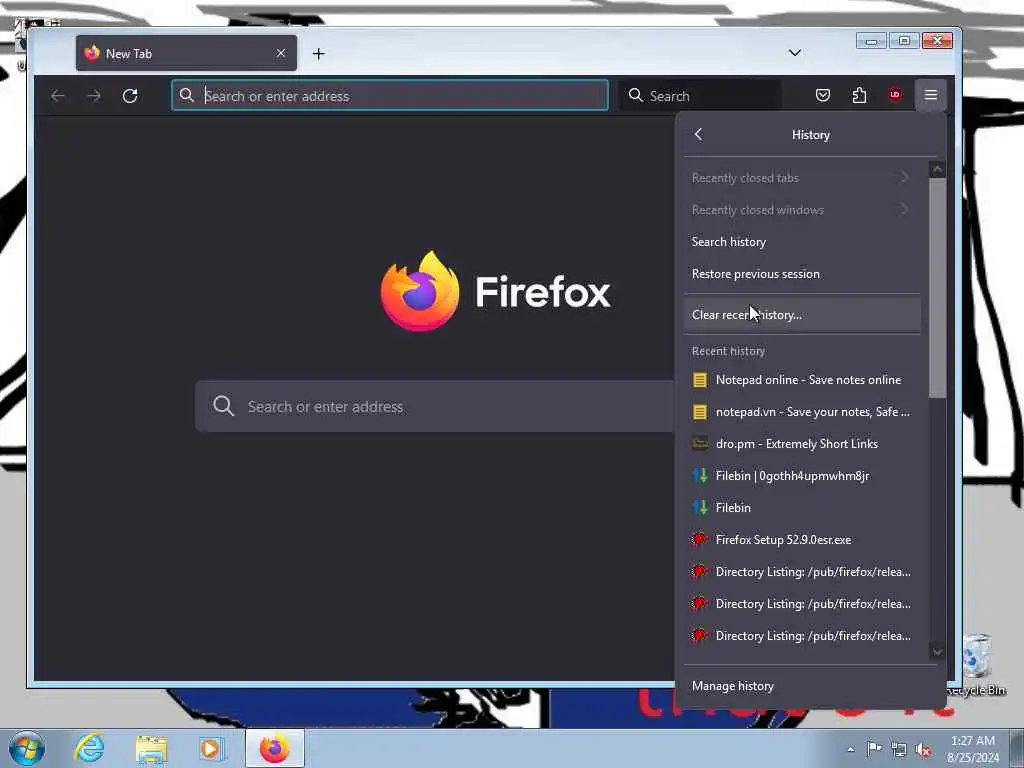This screenshot has width=1024, height=768.
Task: Open Action Center flag icon
Action: tap(874, 748)
